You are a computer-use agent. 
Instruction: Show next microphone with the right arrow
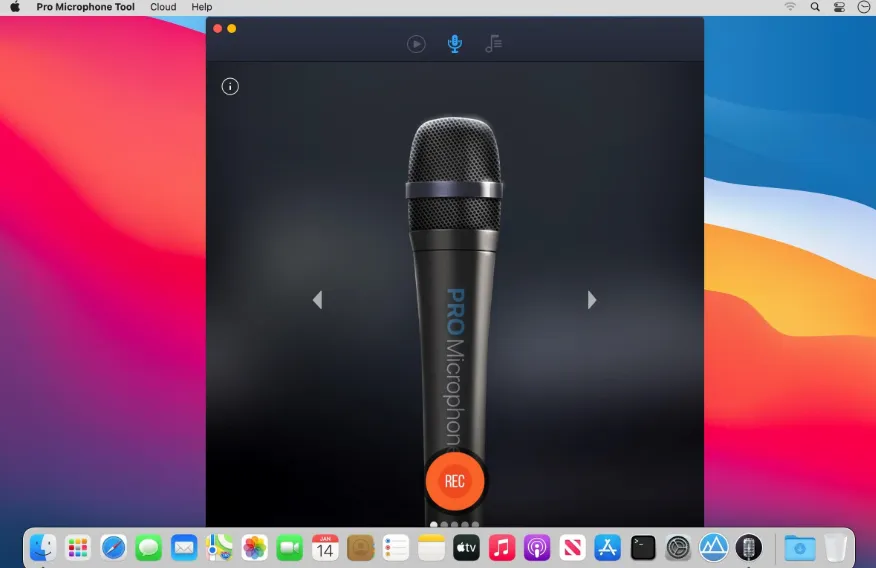[592, 300]
